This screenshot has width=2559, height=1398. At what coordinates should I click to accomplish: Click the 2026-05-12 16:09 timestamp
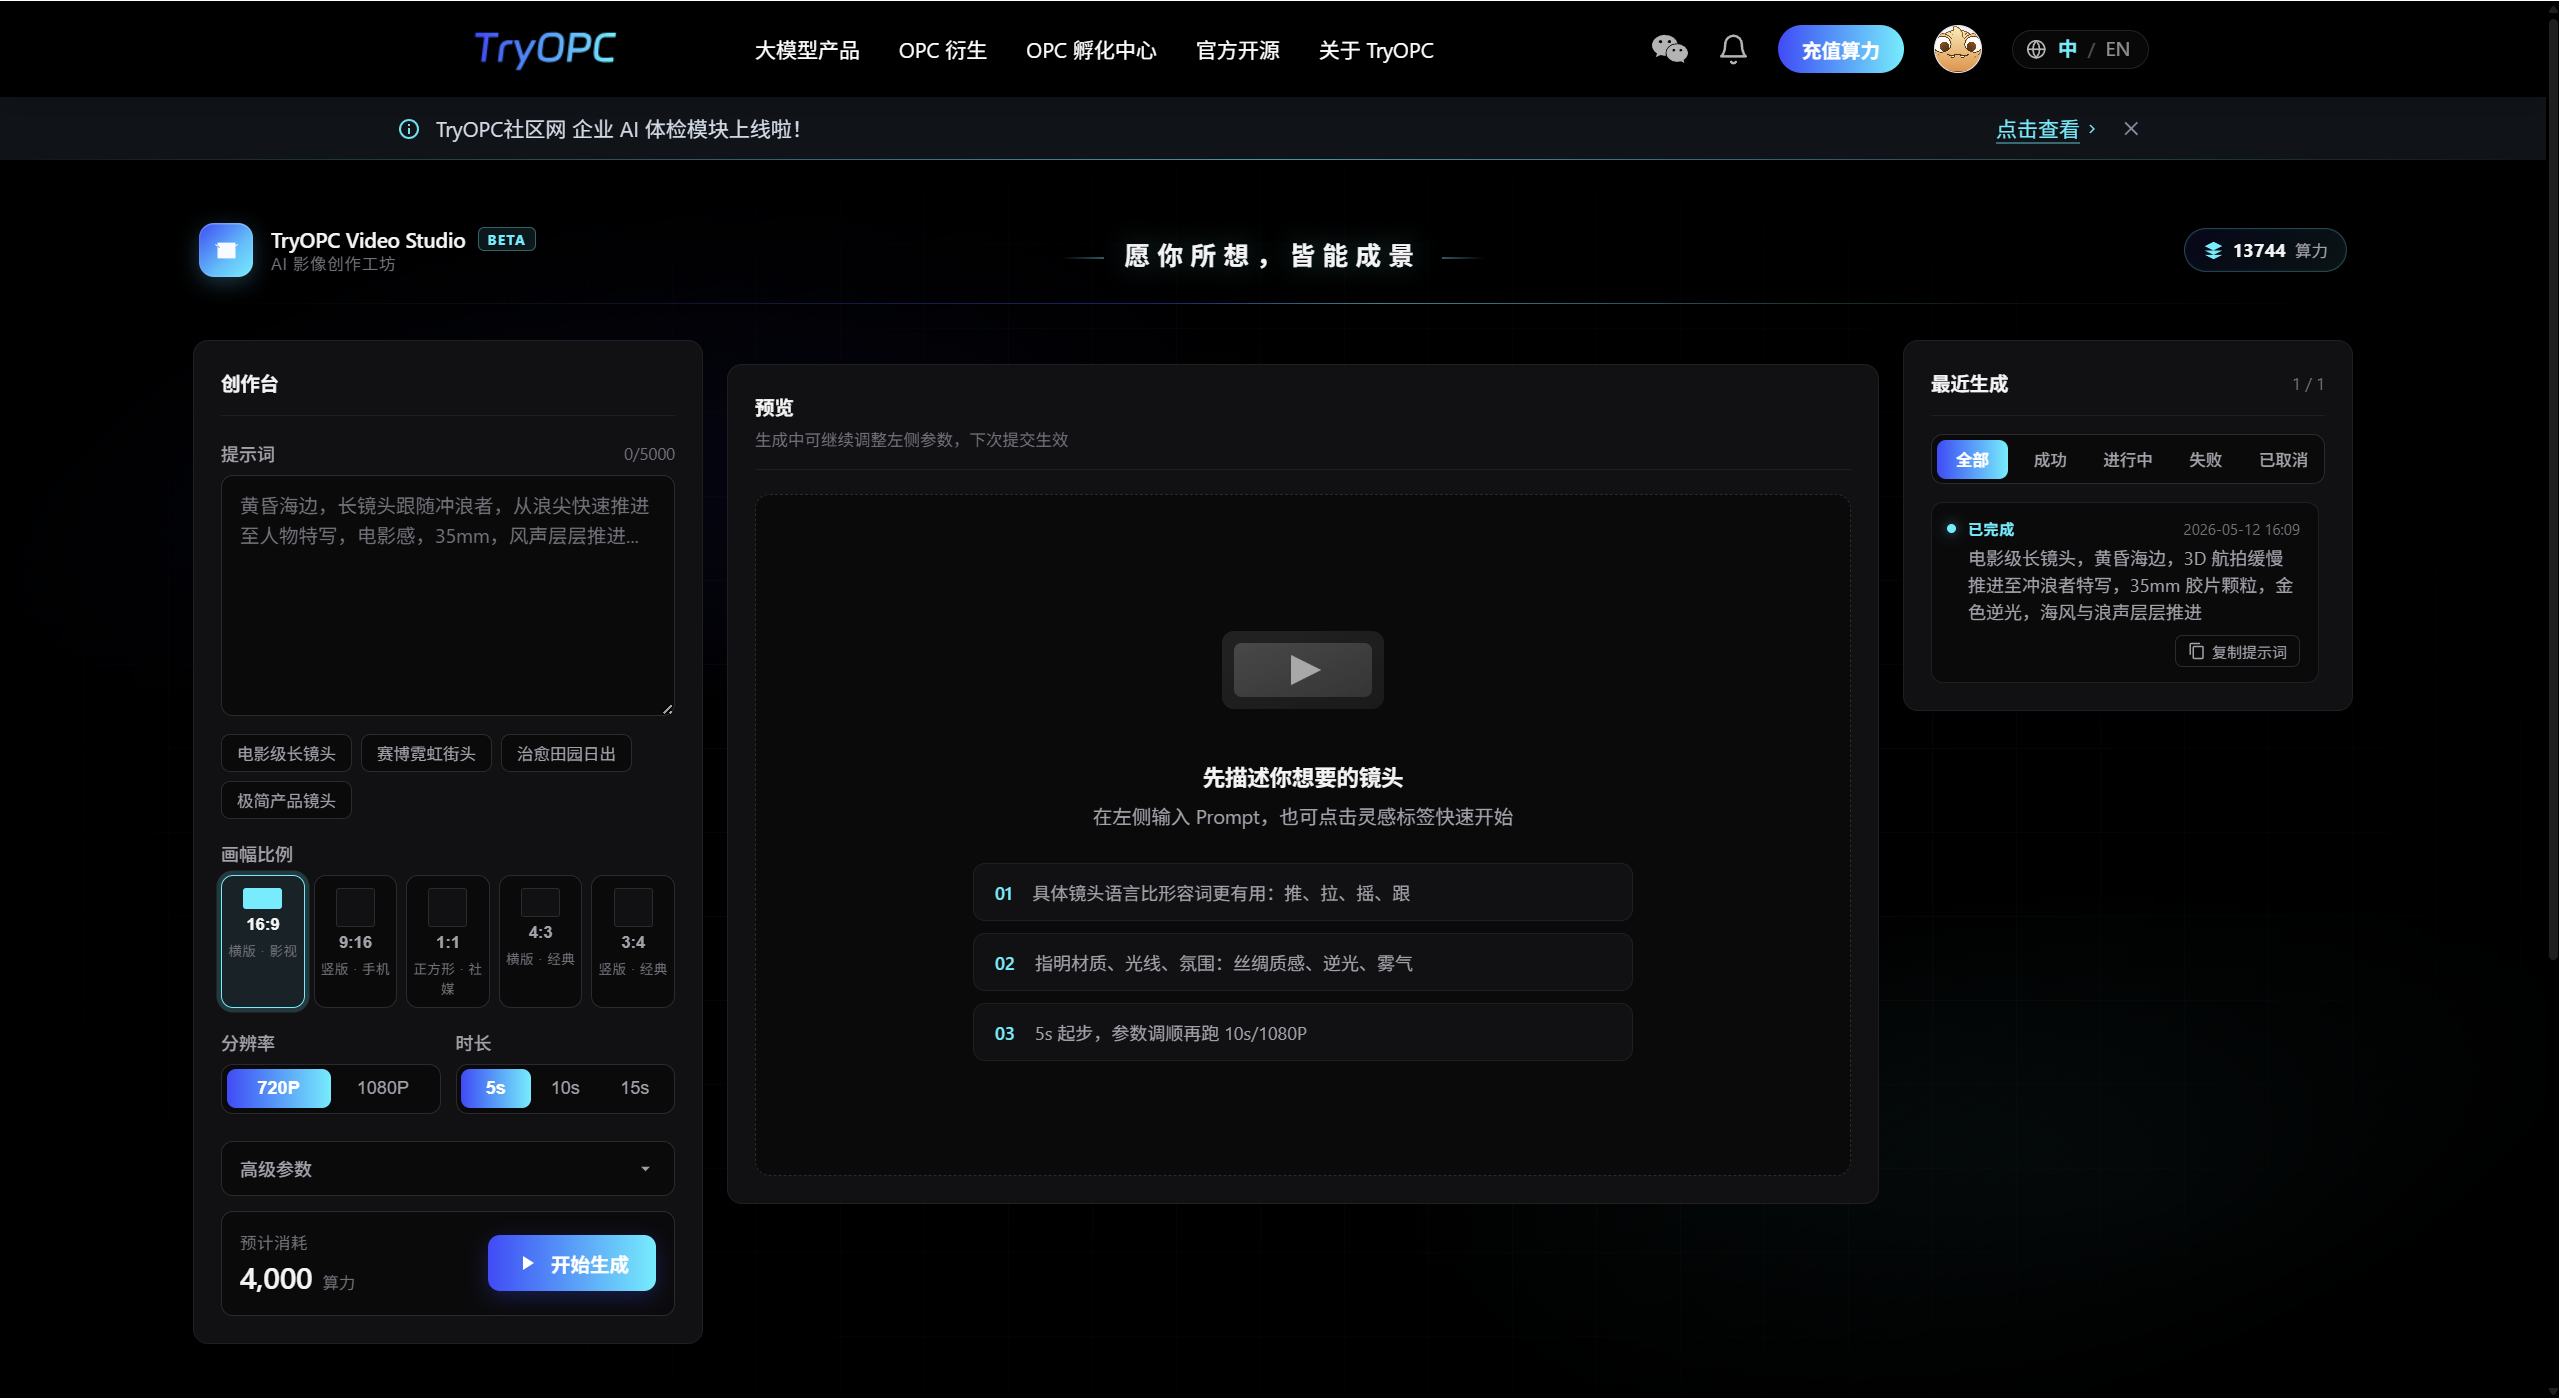pos(2240,529)
